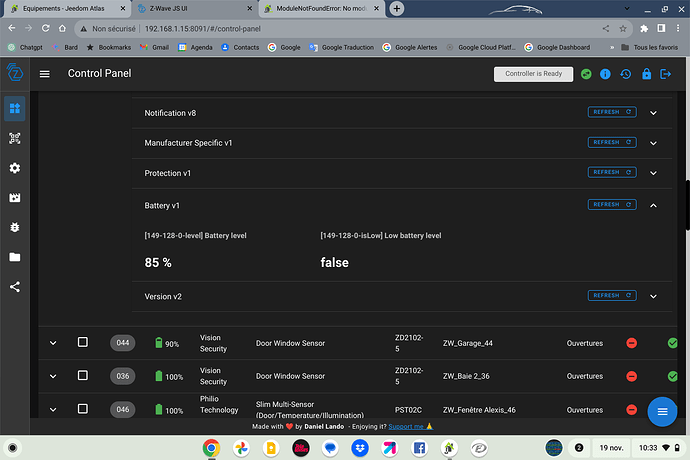This screenshot has height=460, width=690.
Task: Open new browser tab
Action: [x=396, y=8]
